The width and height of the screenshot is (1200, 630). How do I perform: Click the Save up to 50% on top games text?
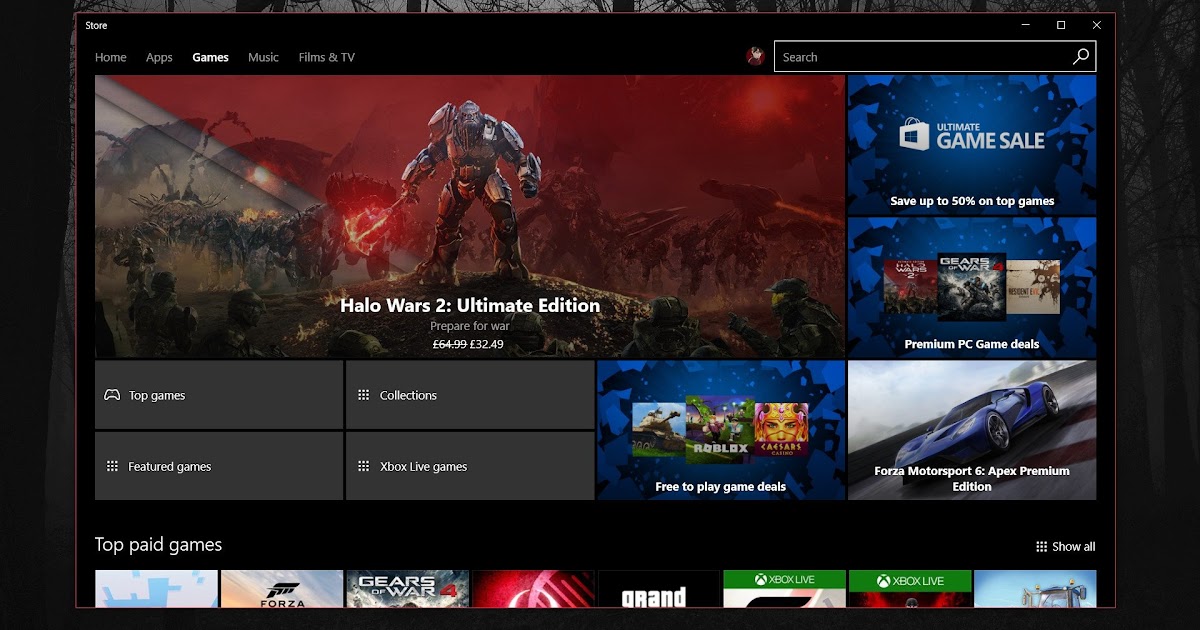click(972, 201)
